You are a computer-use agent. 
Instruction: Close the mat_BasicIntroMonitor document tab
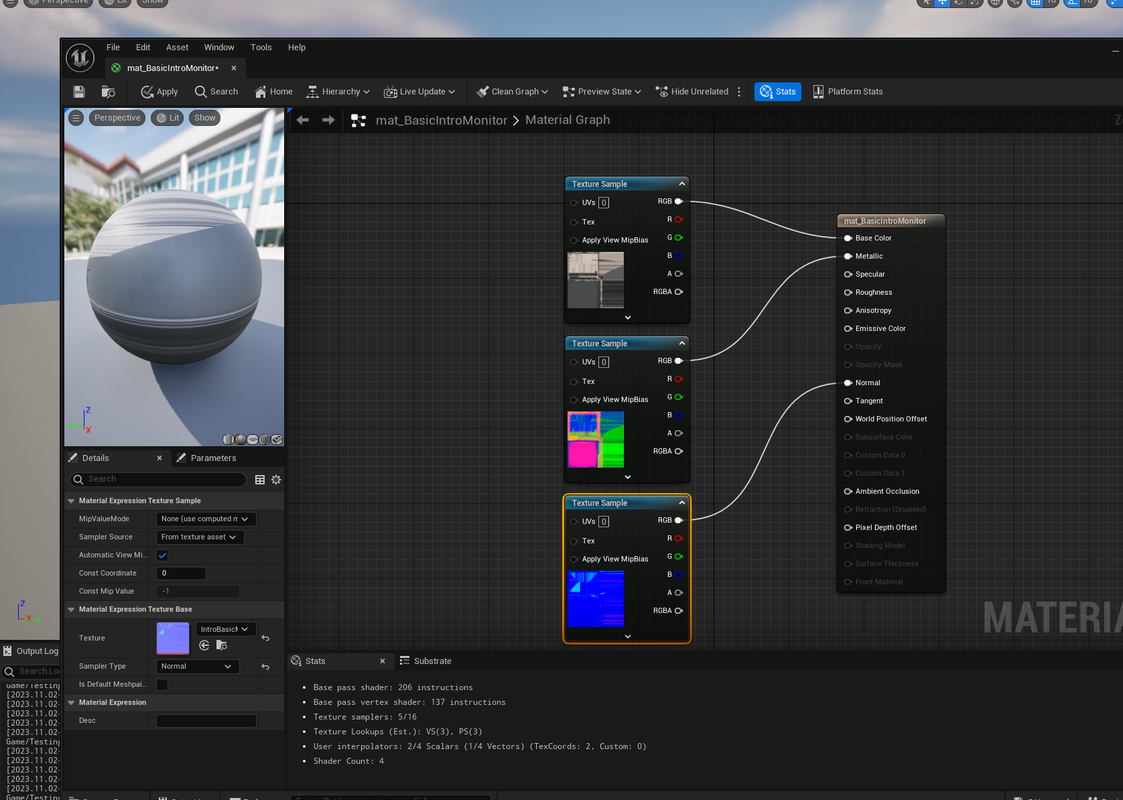coord(233,68)
